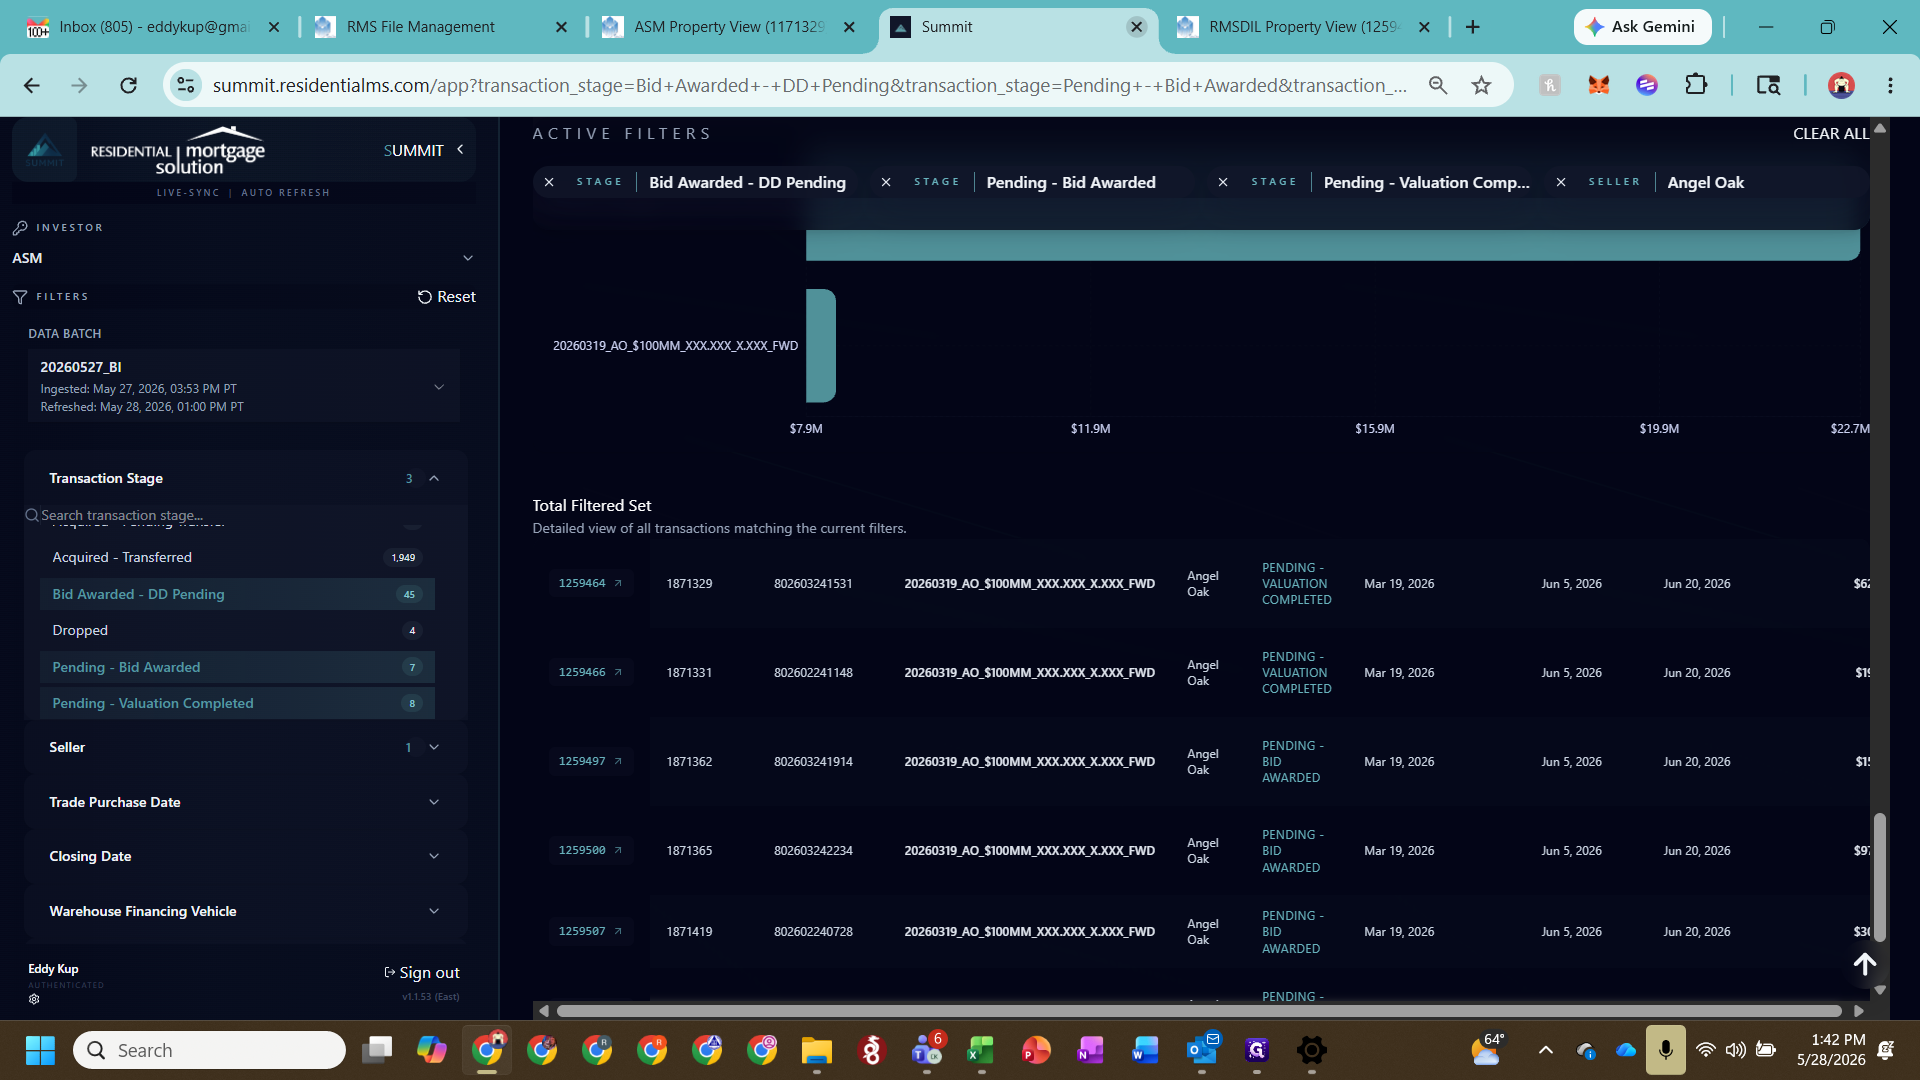The image size is (1920, 1080).
Task: Remove the Pending - Bid Awarded filter chip
Action: click(x=886, y=182)
